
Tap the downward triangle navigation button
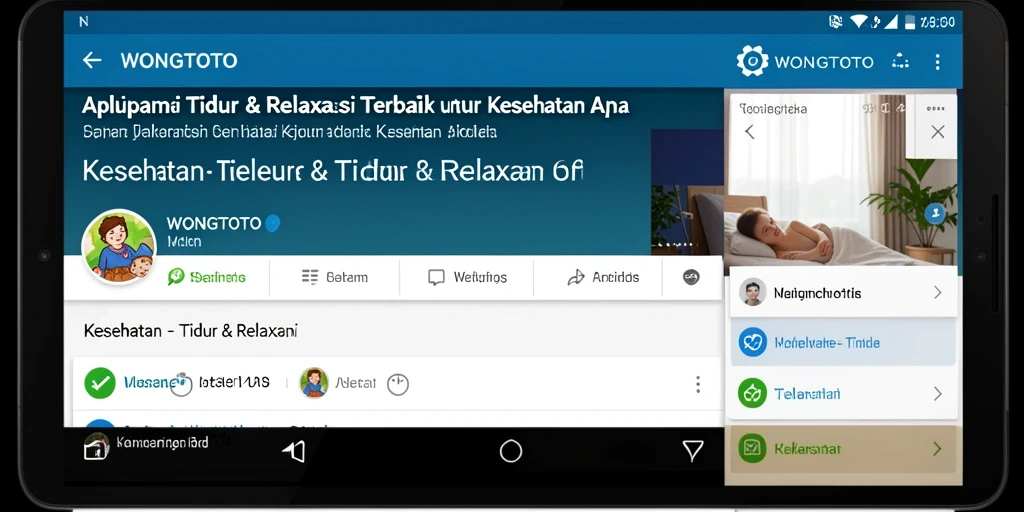pos(693,450)
